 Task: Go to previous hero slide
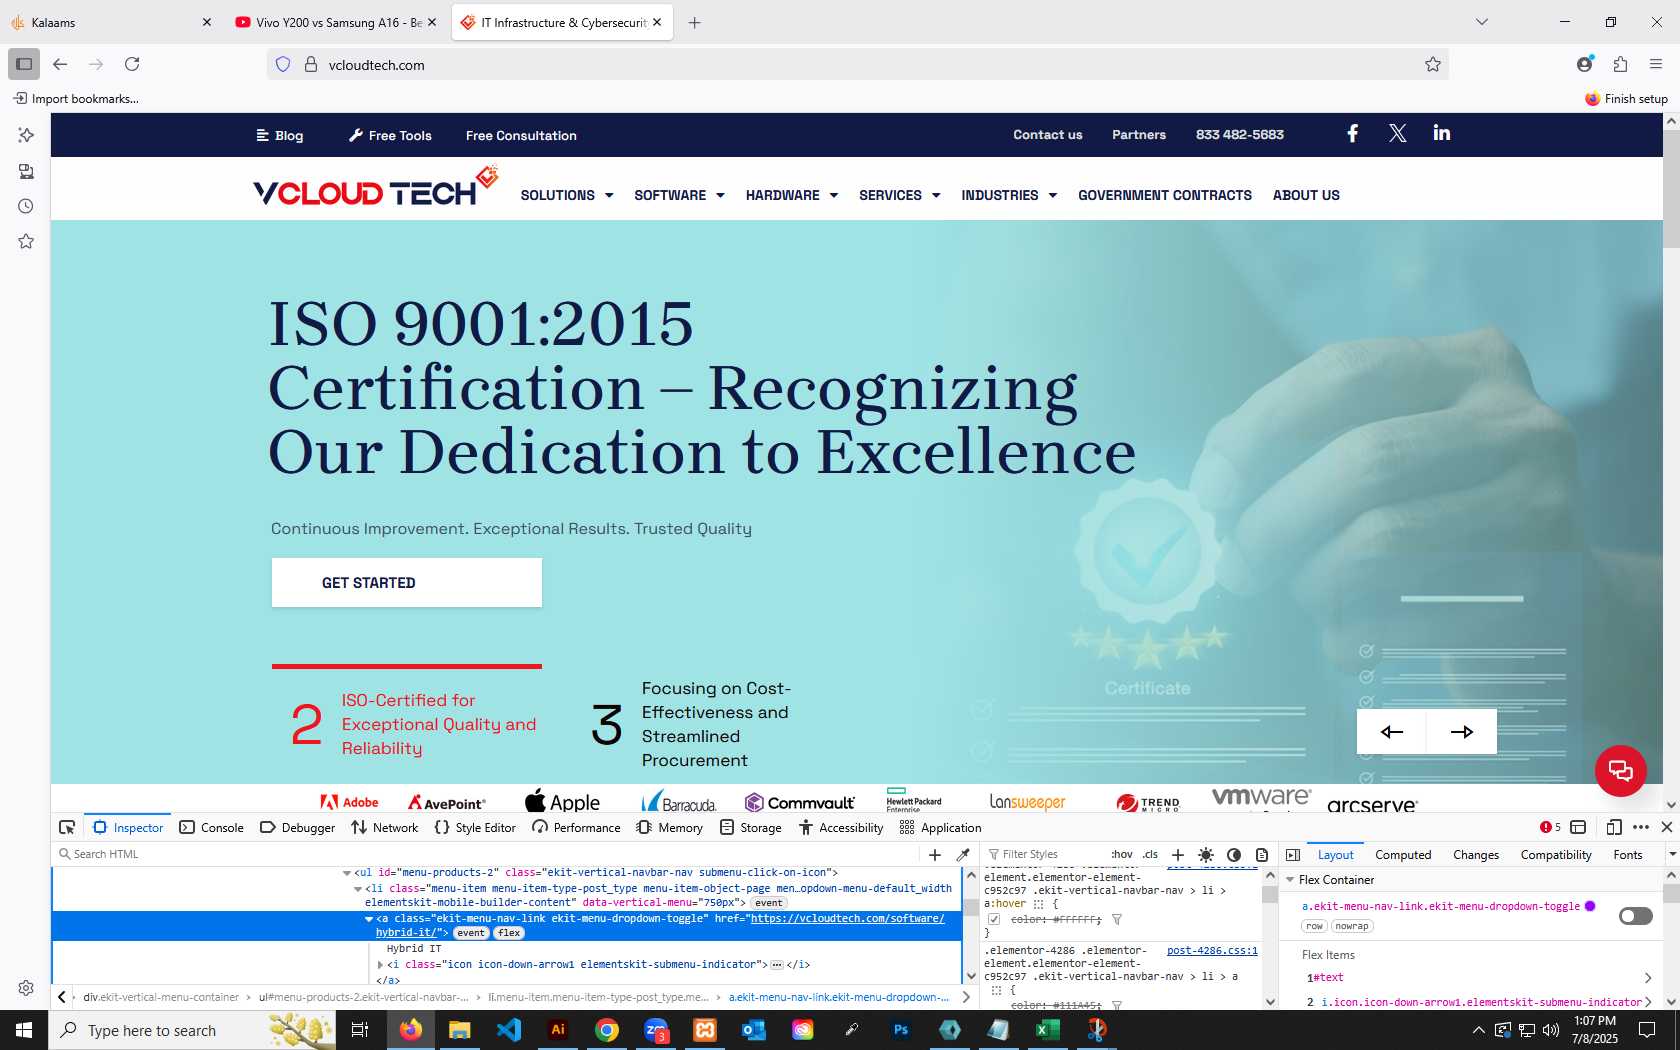(1391, 731)
